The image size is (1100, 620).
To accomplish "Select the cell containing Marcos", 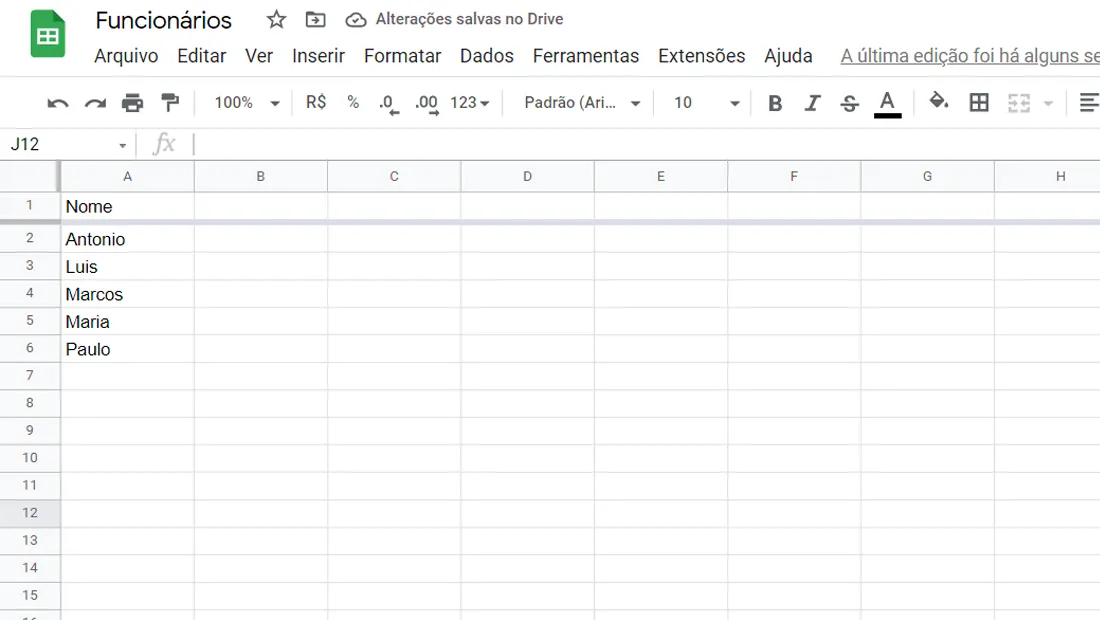I will 128,294.
